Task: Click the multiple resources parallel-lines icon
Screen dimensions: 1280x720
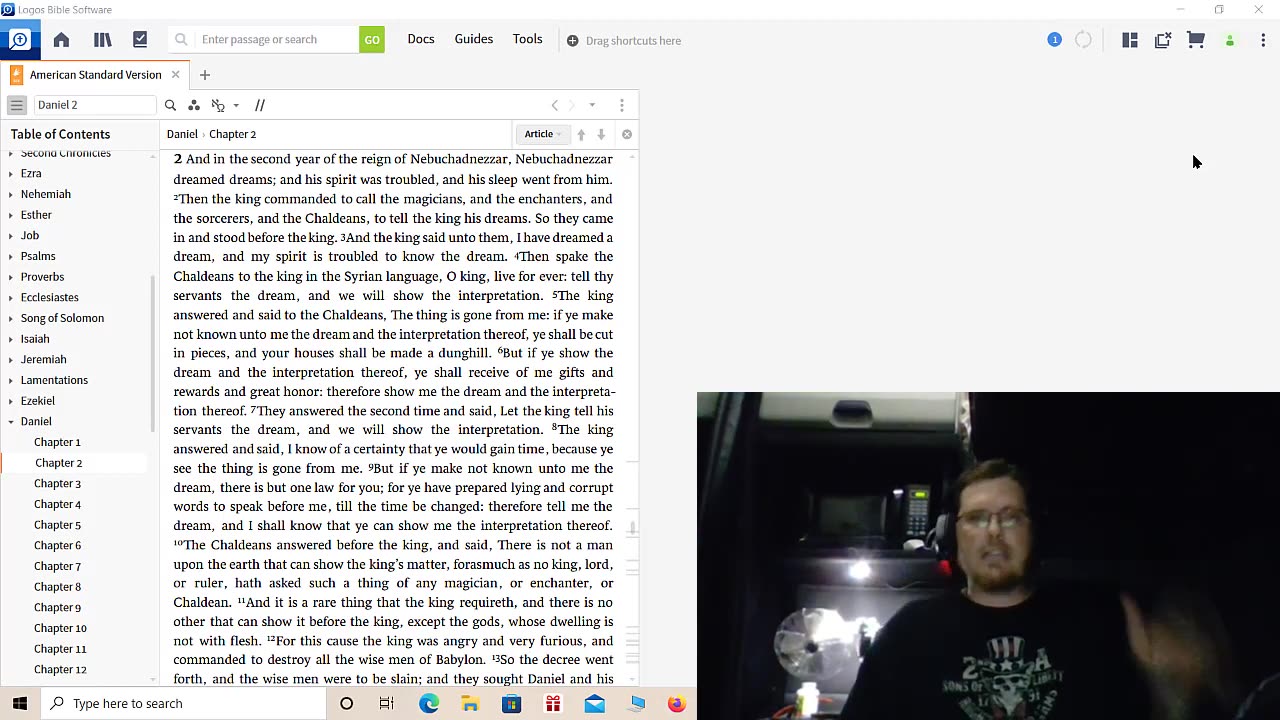Action: 260,105
